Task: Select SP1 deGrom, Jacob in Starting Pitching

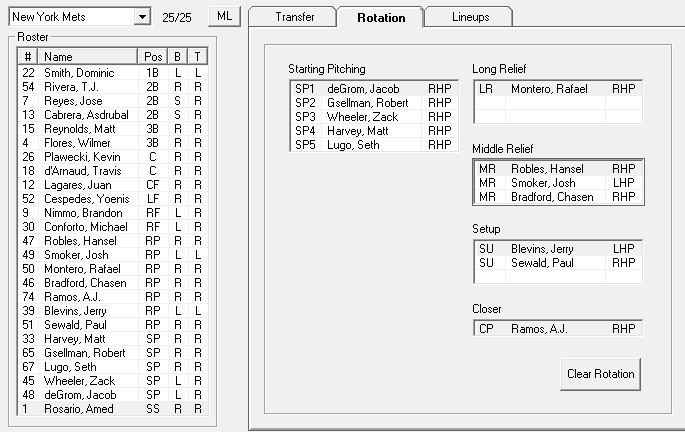Action: (374, 89)
